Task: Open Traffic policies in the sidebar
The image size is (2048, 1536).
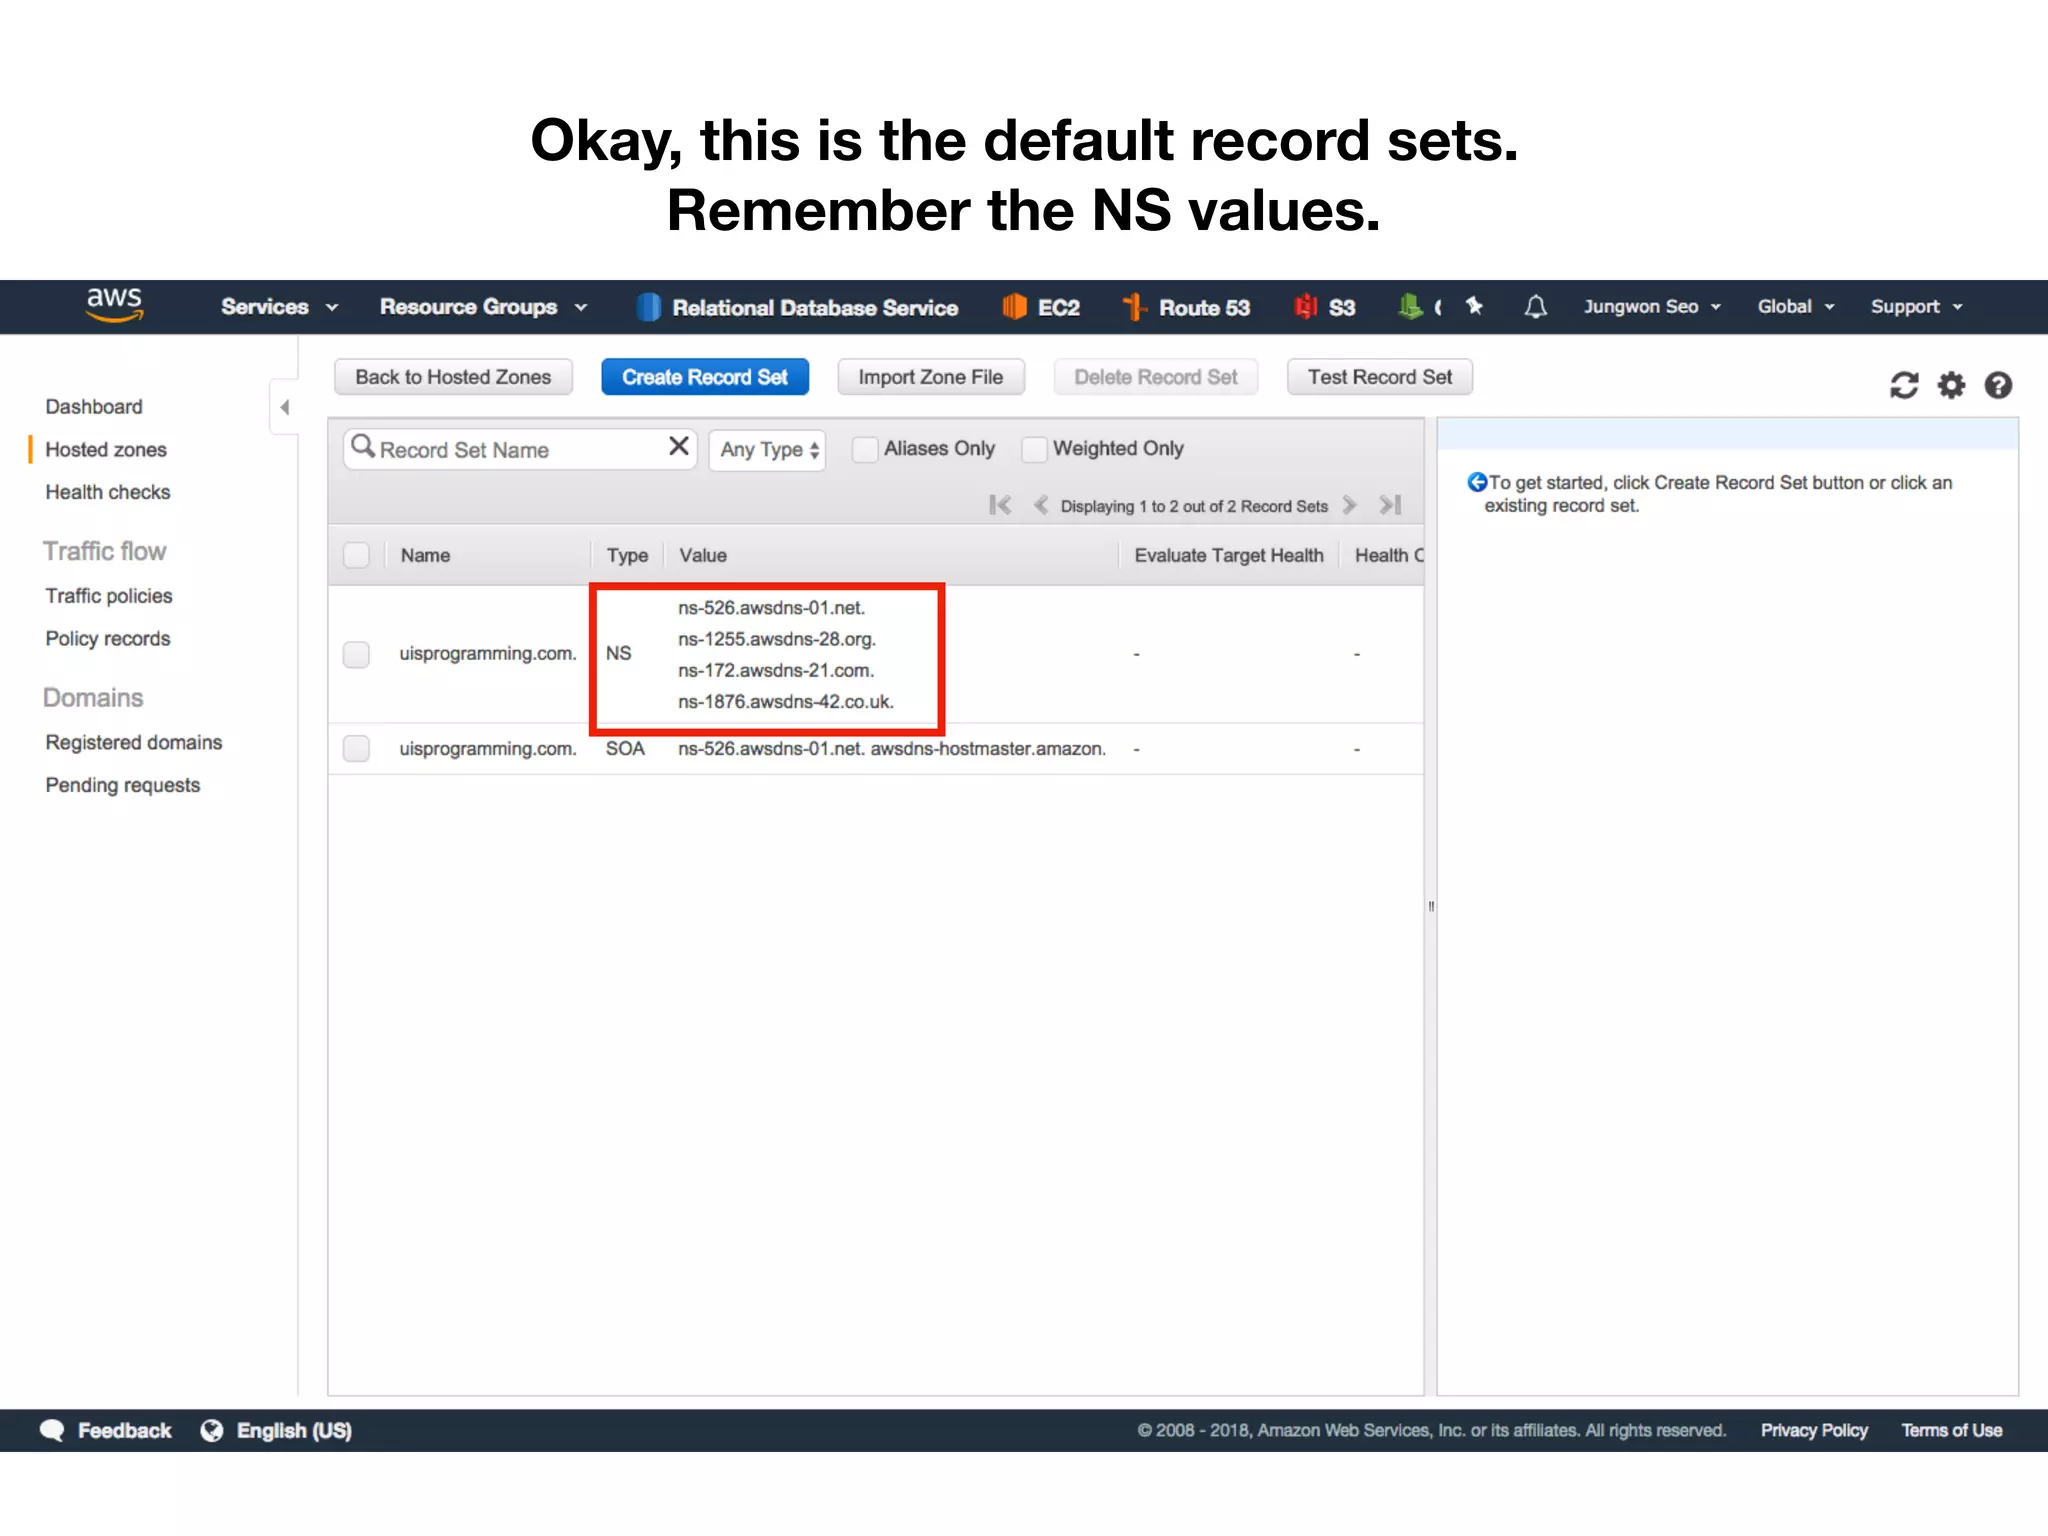Action: coord(109,596)
